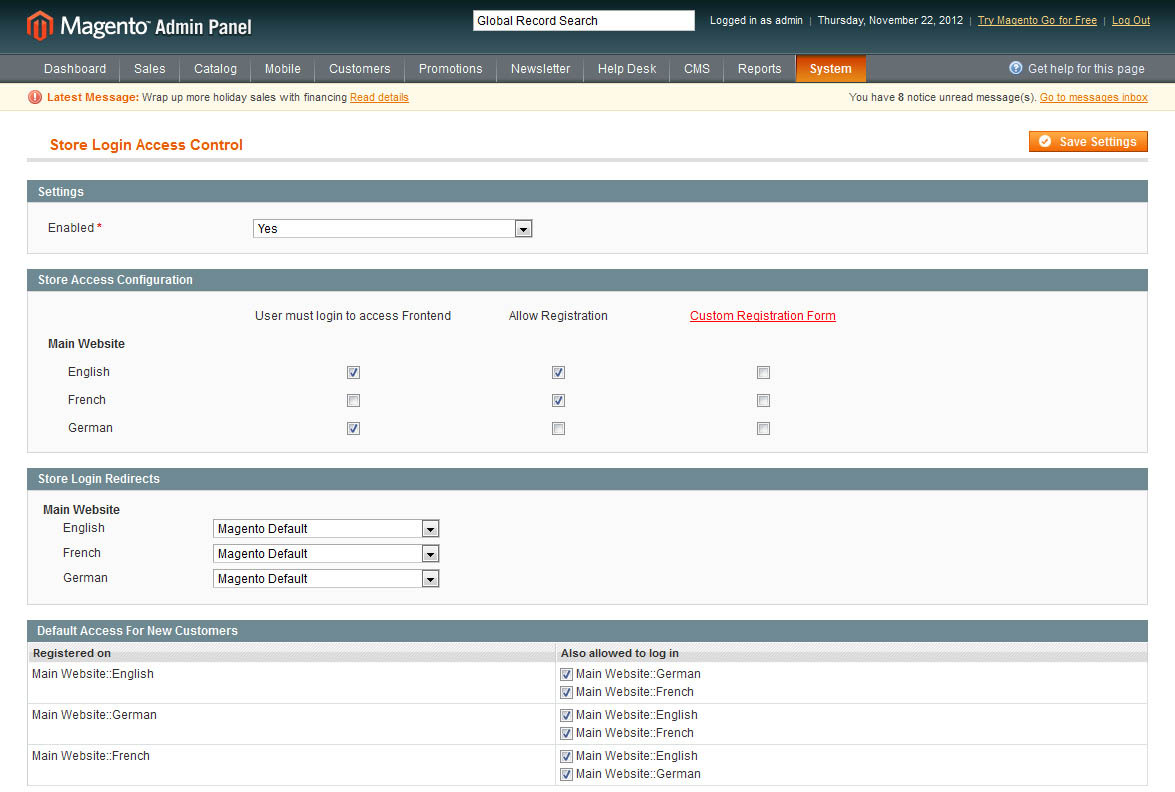This screenshot has width=1175, height=792.
Task: Click the 'Store Login Access Control' heading
Action: tap(146, 145)
